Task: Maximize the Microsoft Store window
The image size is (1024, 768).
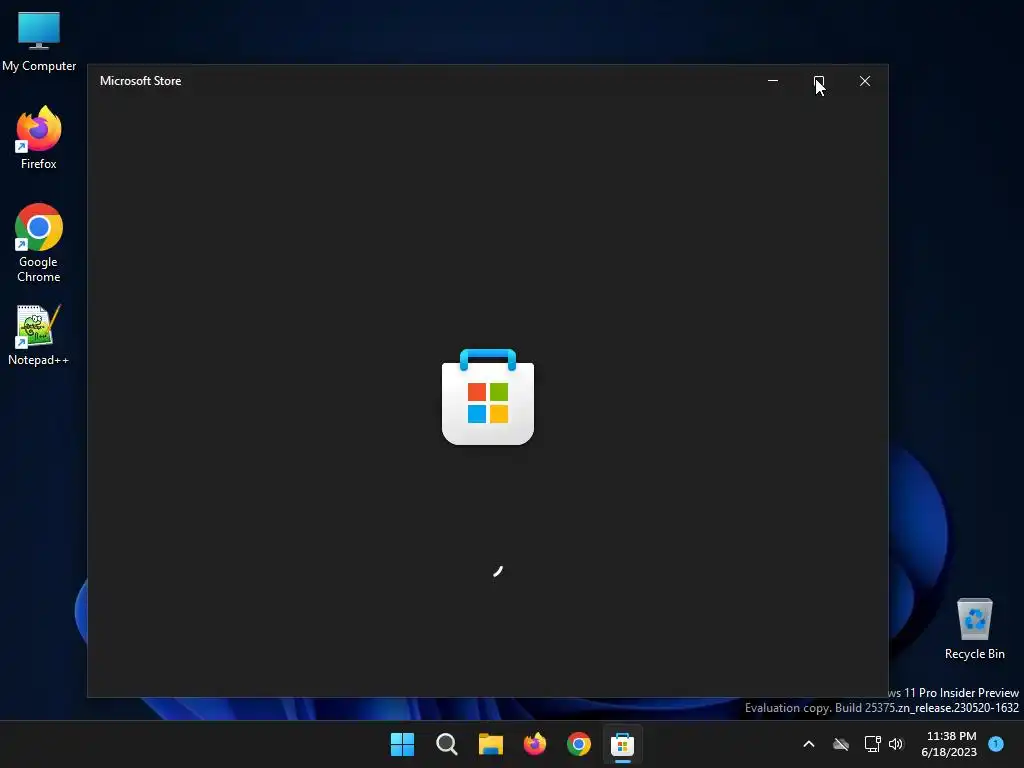Action: click(x=819, y=81)
